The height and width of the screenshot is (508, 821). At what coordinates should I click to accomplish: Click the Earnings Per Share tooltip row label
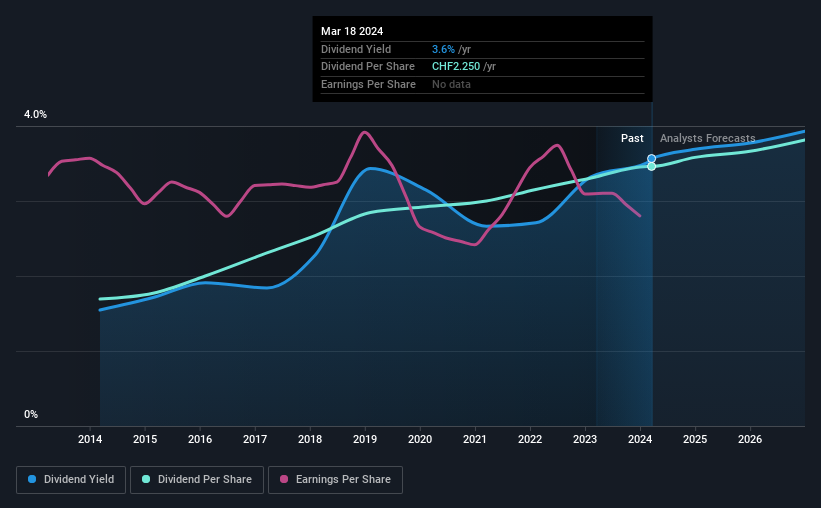coord(368,84)
